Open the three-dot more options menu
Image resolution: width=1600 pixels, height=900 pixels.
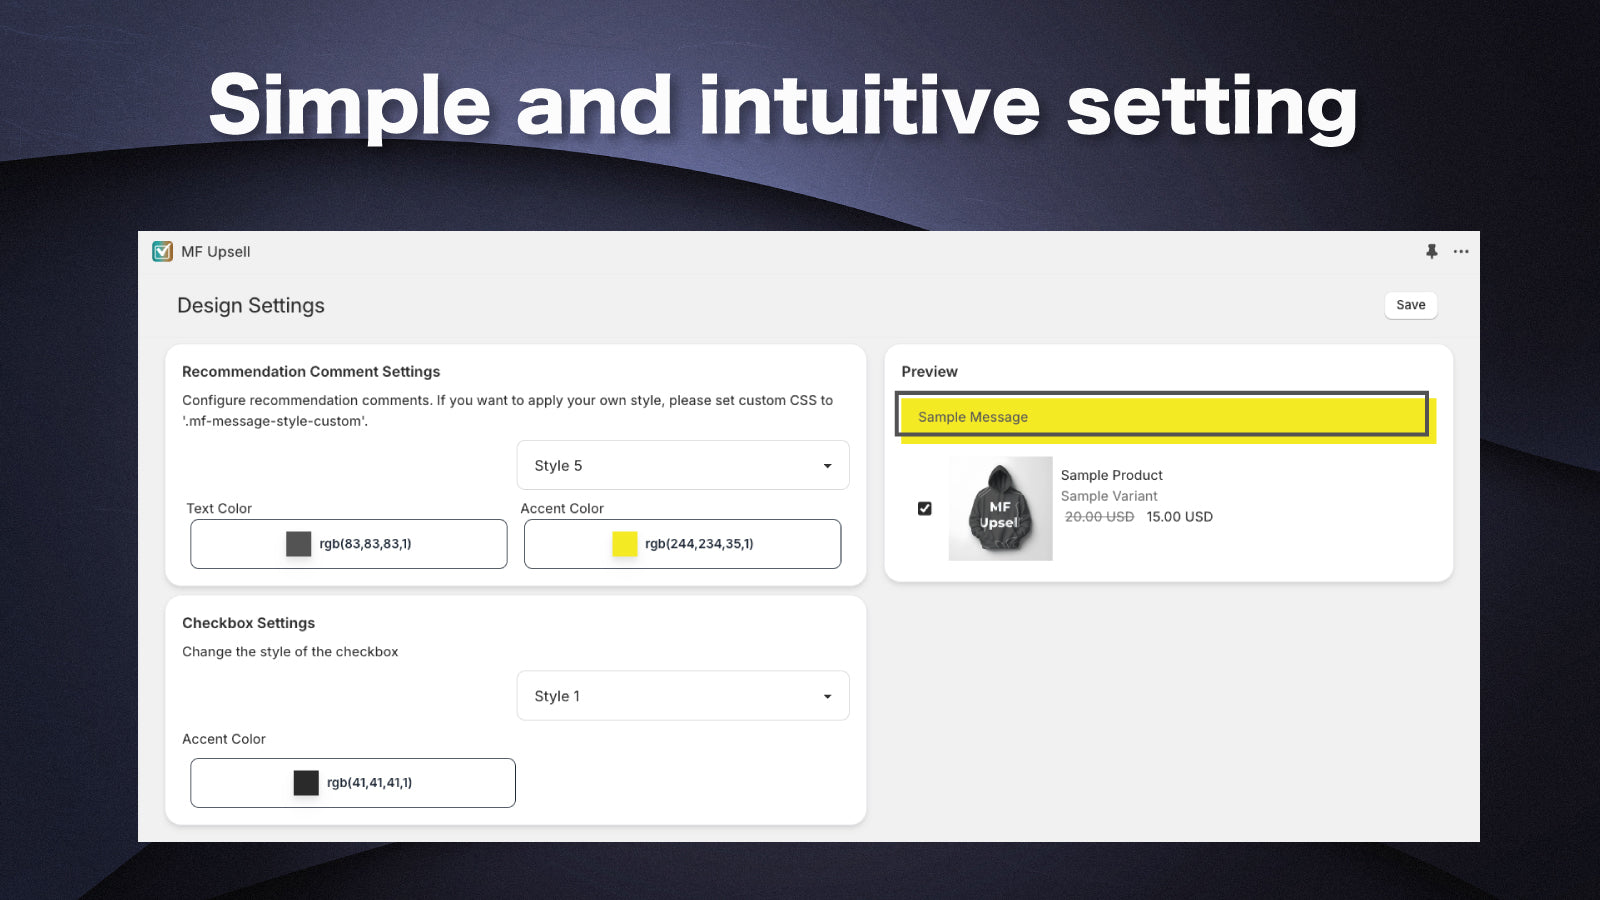pos(1461,251)
